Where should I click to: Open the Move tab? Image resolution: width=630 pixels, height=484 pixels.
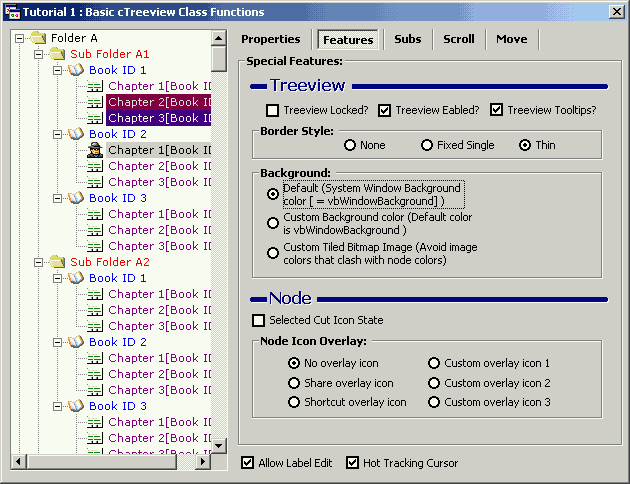click(511, 39)
